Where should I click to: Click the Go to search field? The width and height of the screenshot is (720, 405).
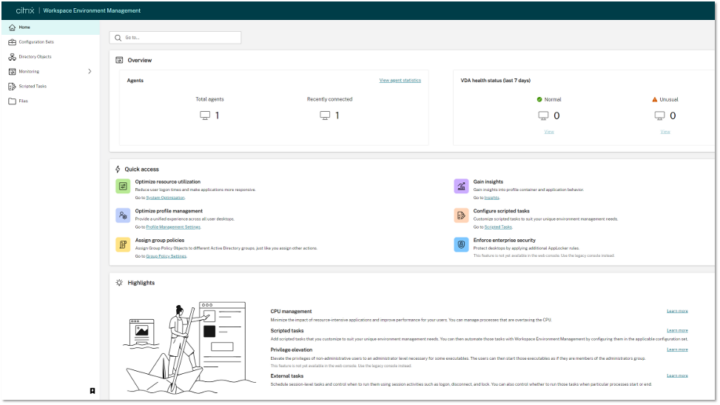[x=175, y=38]
